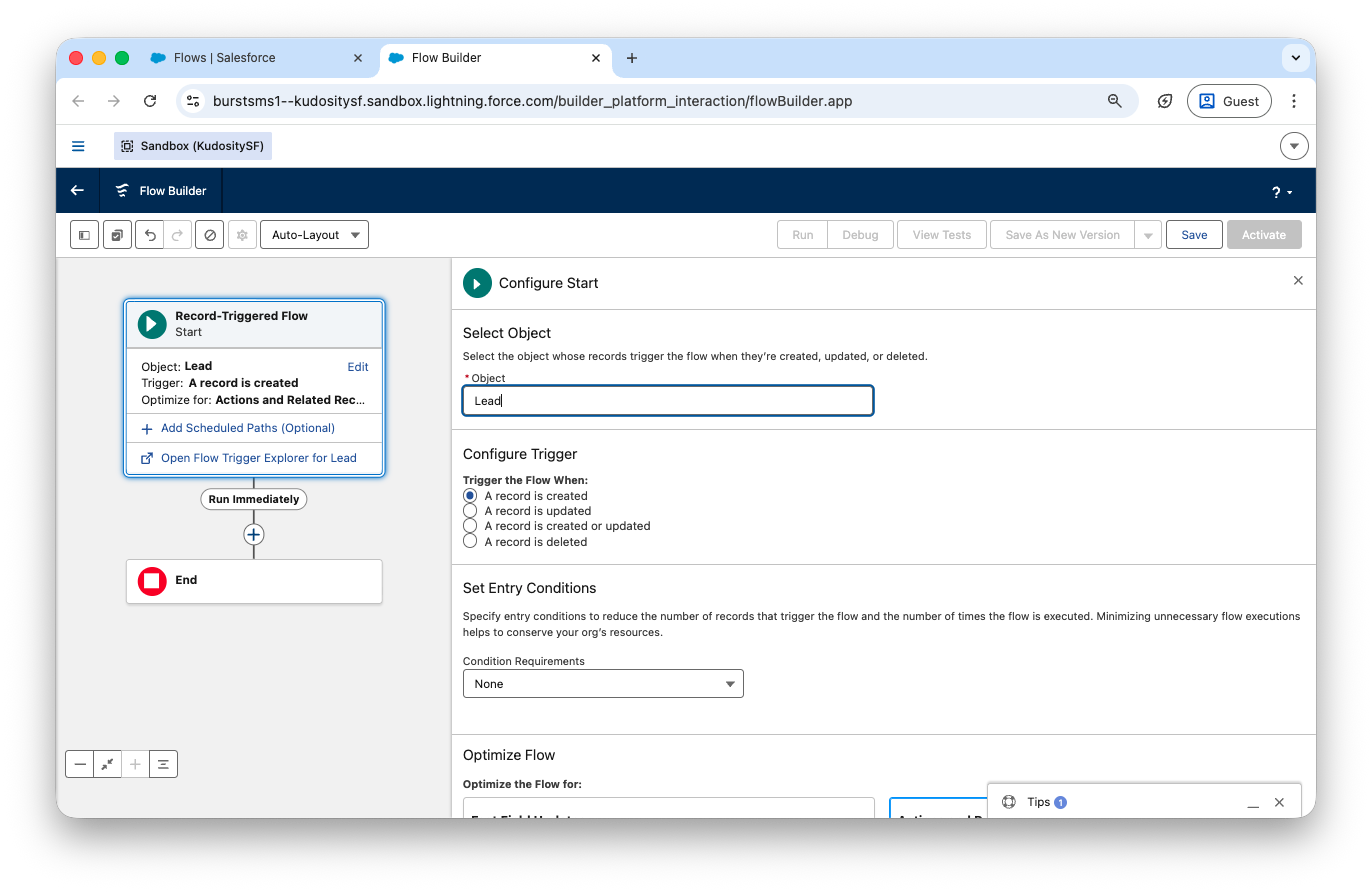Viewport: 1372px width, 892px height.
Task: Click the Object input field containing Lead
Action: [667, 401]
